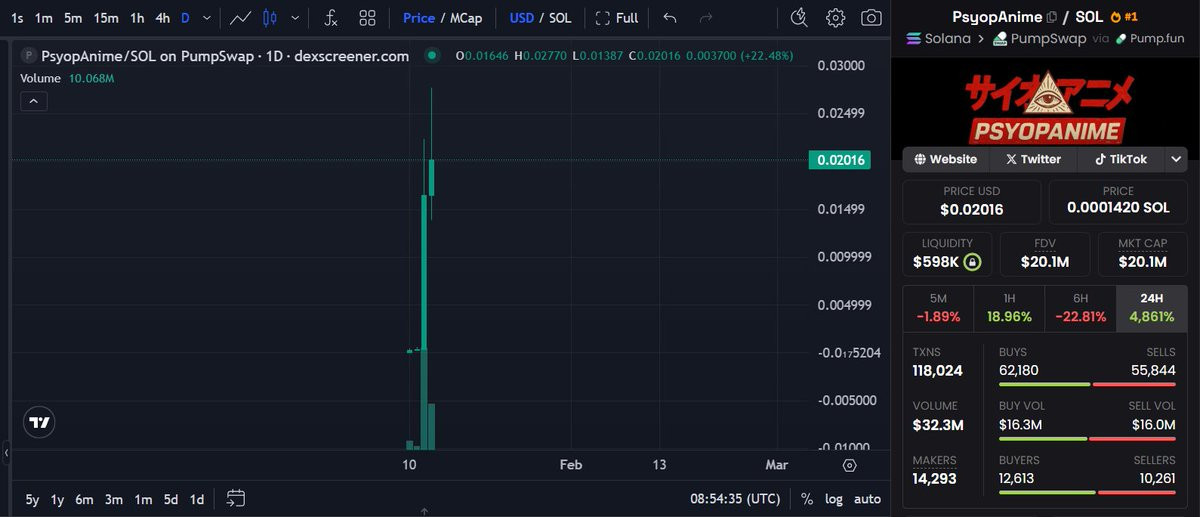Expand the left side panel handle

click(6, 453)
